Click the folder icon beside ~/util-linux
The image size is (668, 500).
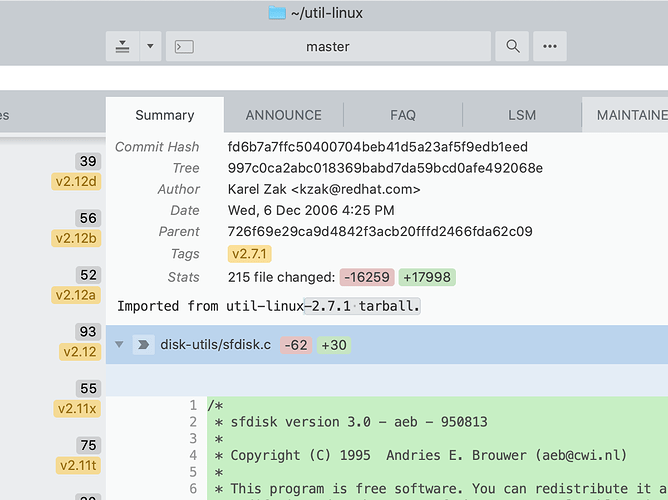(x=277, y=13)
